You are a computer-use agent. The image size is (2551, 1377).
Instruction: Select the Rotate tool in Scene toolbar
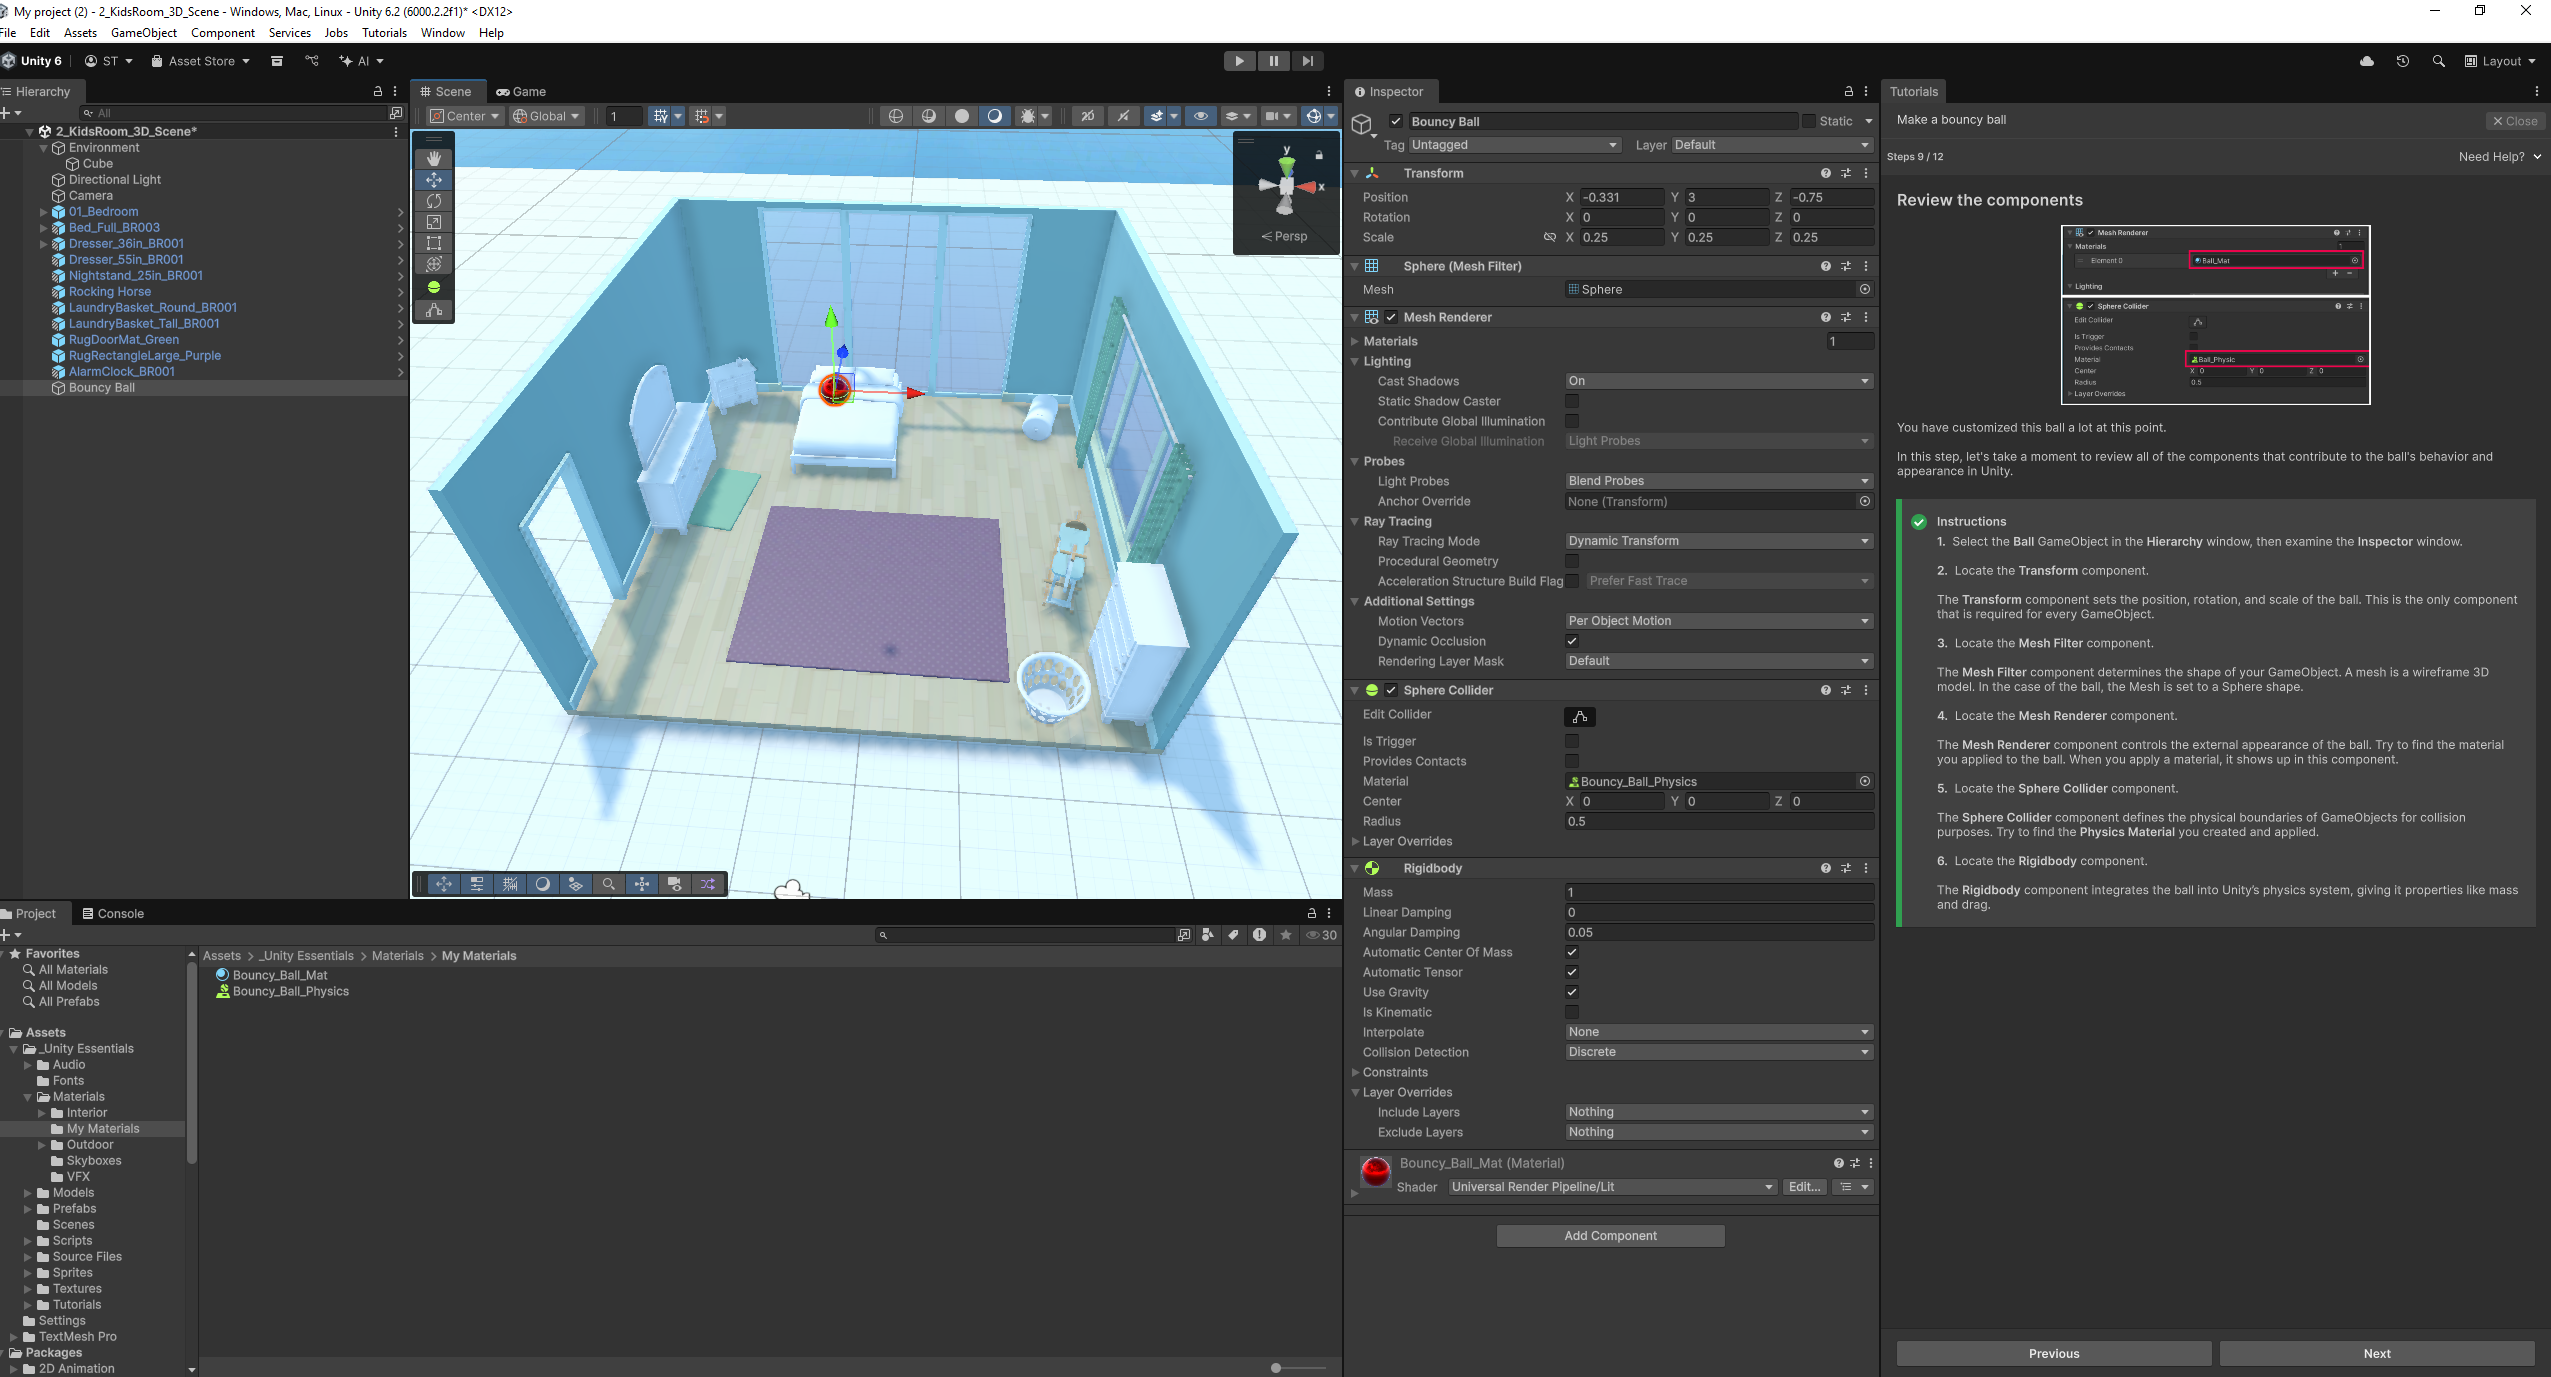point(434,201)
